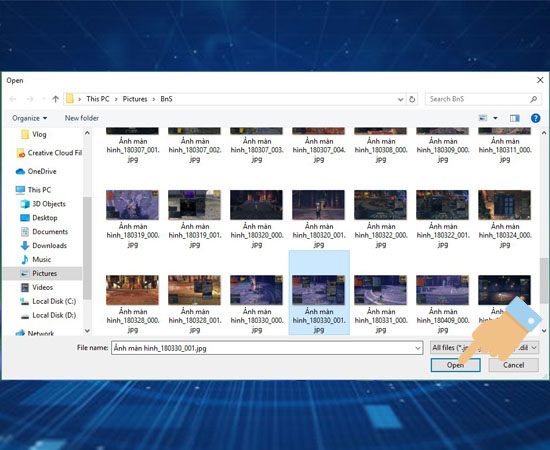Image resolution: width=550 pixels, height=450 pixels.
Task: Select This PC in the address bar
Action: click(x=98, y=99)
